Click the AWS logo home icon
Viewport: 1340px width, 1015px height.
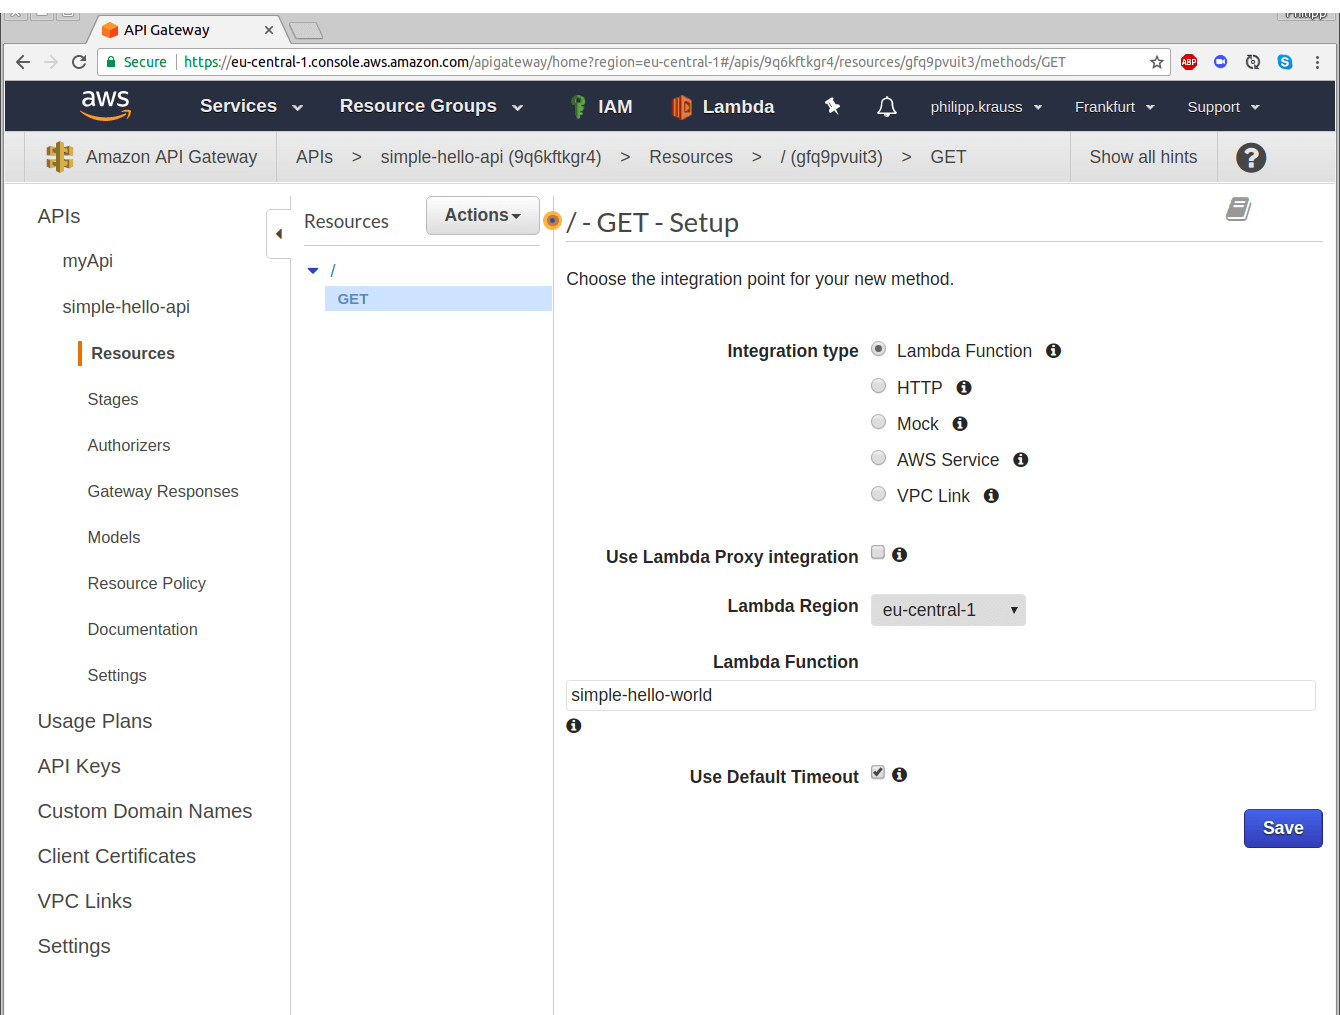tap(105, 105)
